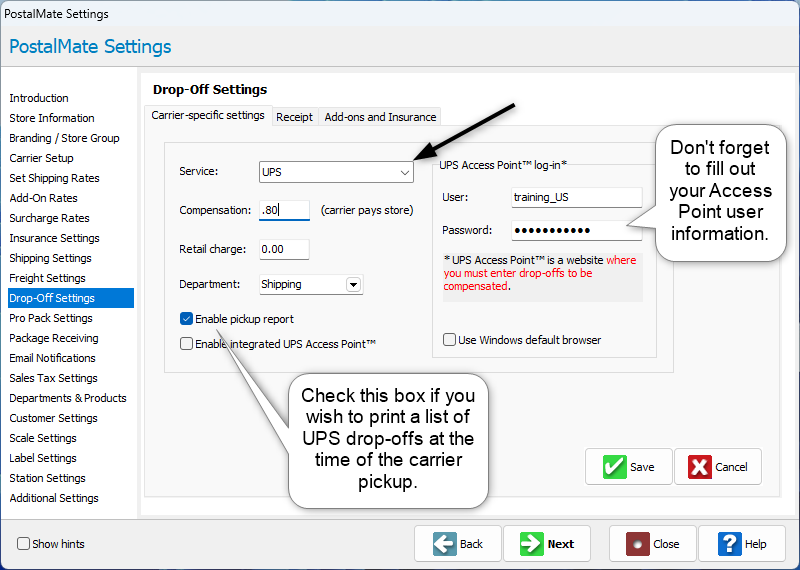Select the Carrier-specific settings tab
This screenshot has width=800, height=570.
click(x=208, y=115)
